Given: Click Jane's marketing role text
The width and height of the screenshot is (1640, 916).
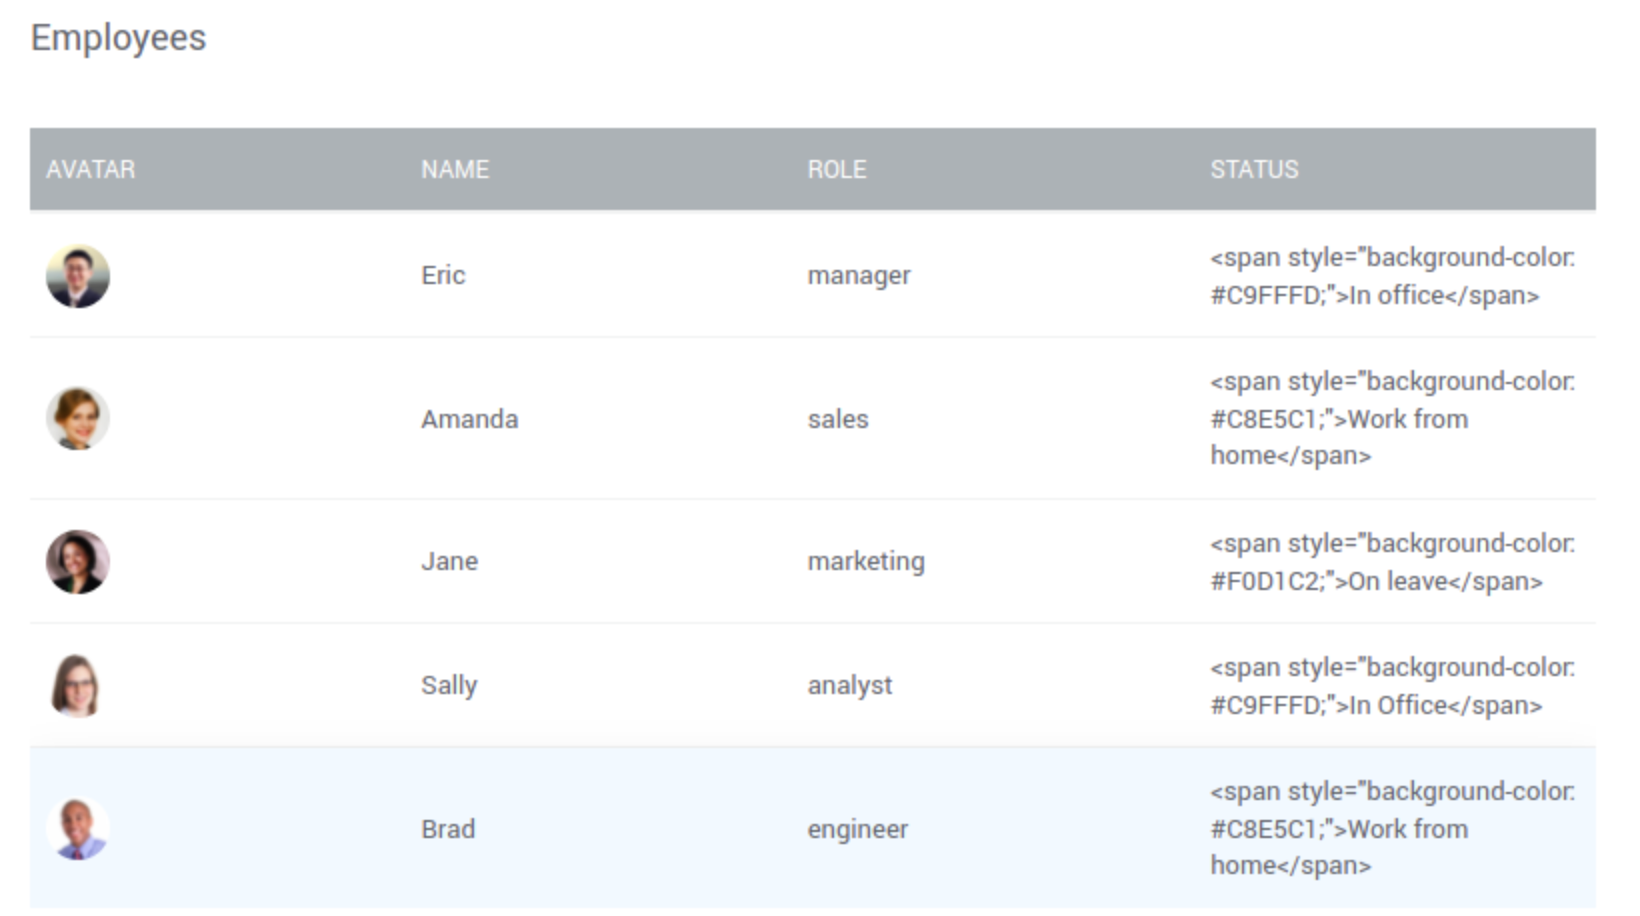Looking at the screenshot, I should pyautogui.click(x=866, y=561).
